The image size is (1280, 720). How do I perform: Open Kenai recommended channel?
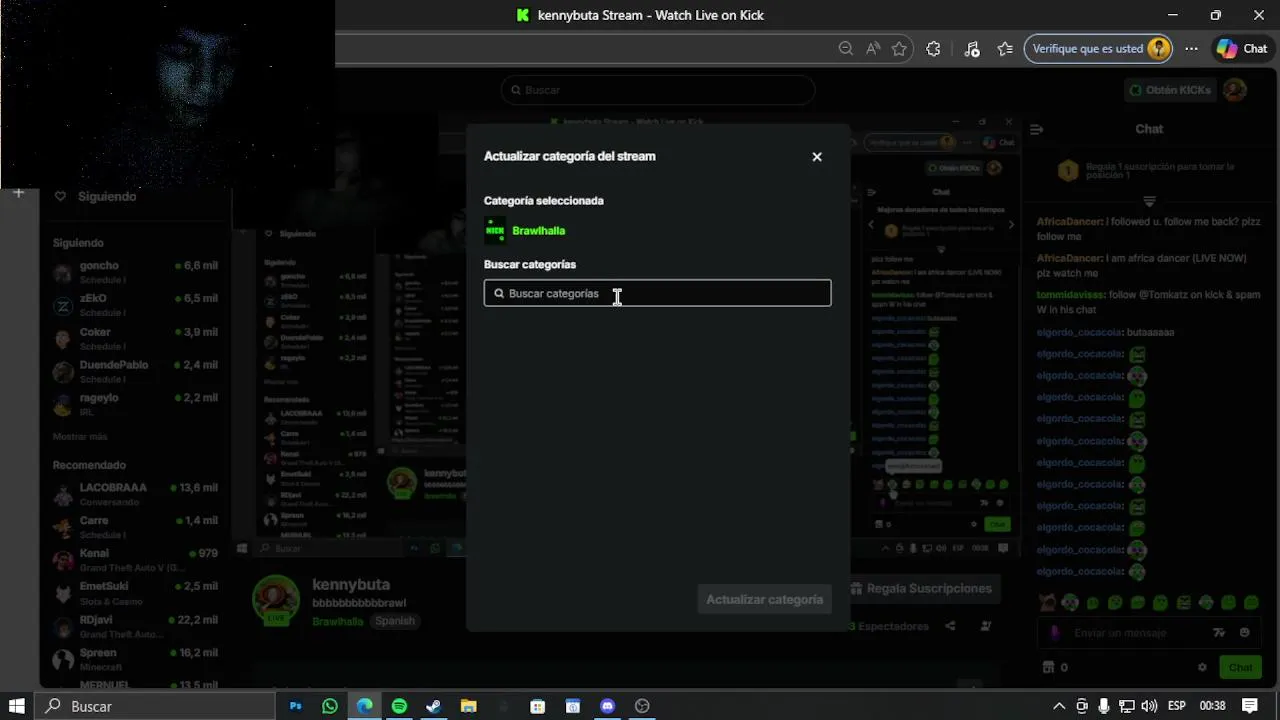[x=135, y=560]
